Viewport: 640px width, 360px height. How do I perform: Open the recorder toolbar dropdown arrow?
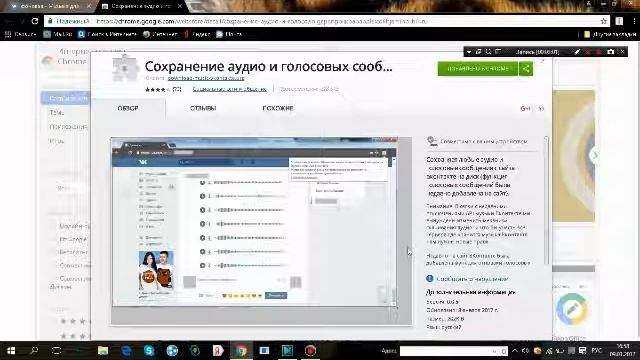[469, 52]
